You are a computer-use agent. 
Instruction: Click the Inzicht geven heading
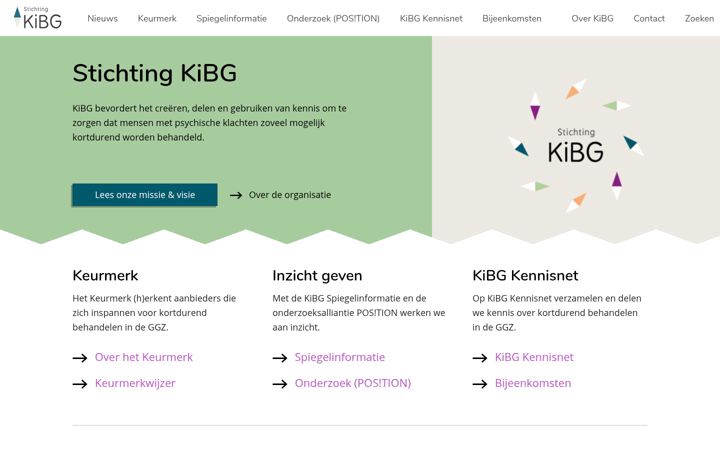pos(317,276)
